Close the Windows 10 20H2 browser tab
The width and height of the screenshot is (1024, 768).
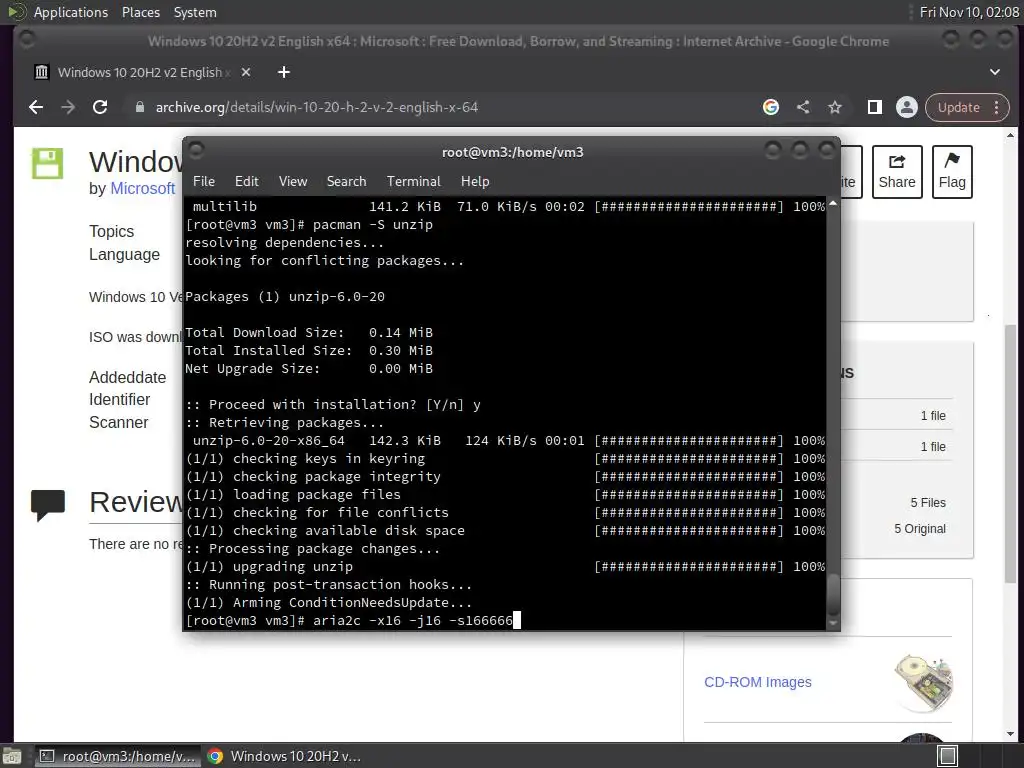point(246,72)
